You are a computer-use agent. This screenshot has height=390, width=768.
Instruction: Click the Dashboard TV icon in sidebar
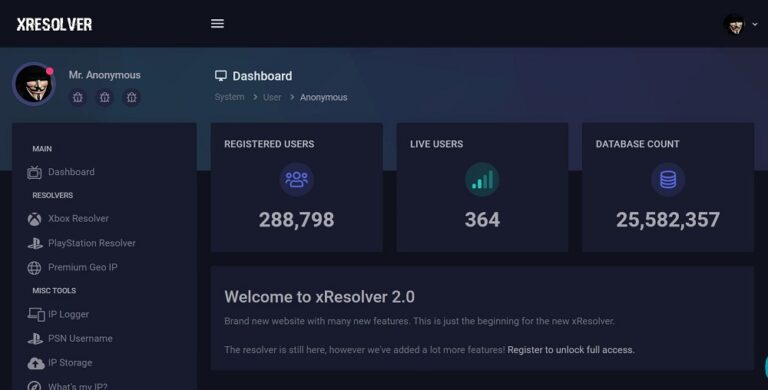34,172
